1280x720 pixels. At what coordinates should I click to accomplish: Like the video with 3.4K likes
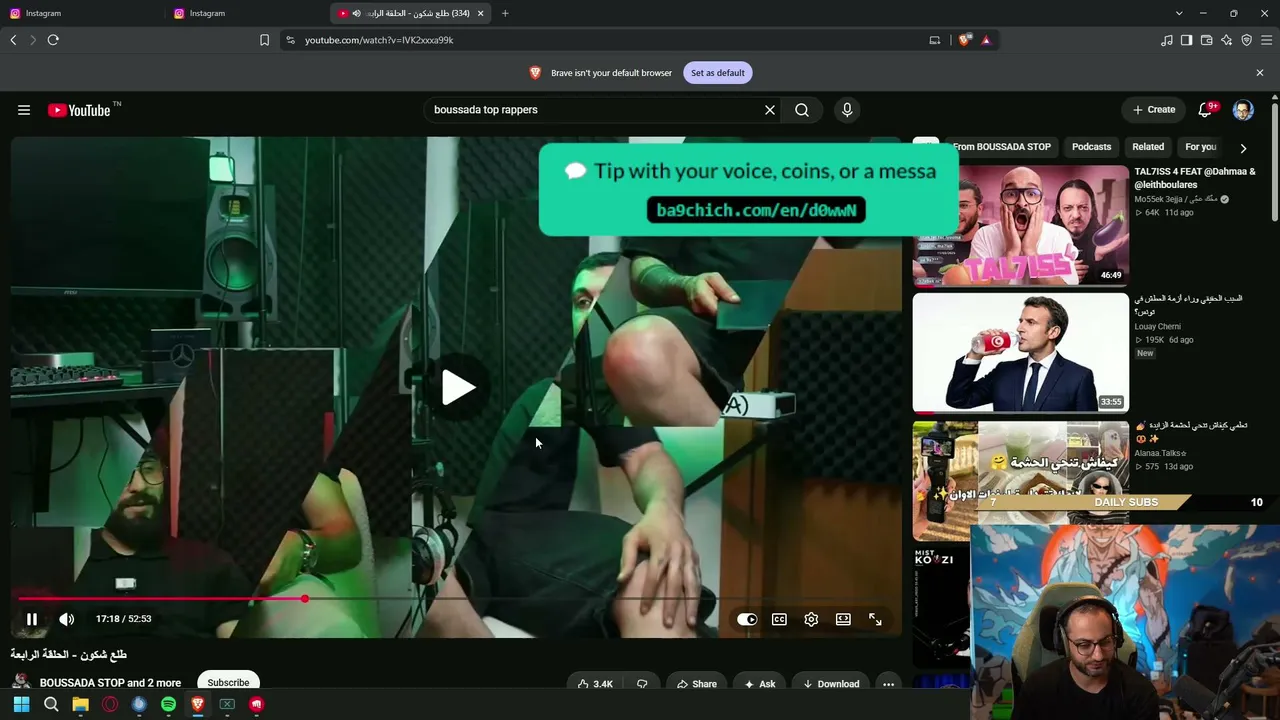595,684
